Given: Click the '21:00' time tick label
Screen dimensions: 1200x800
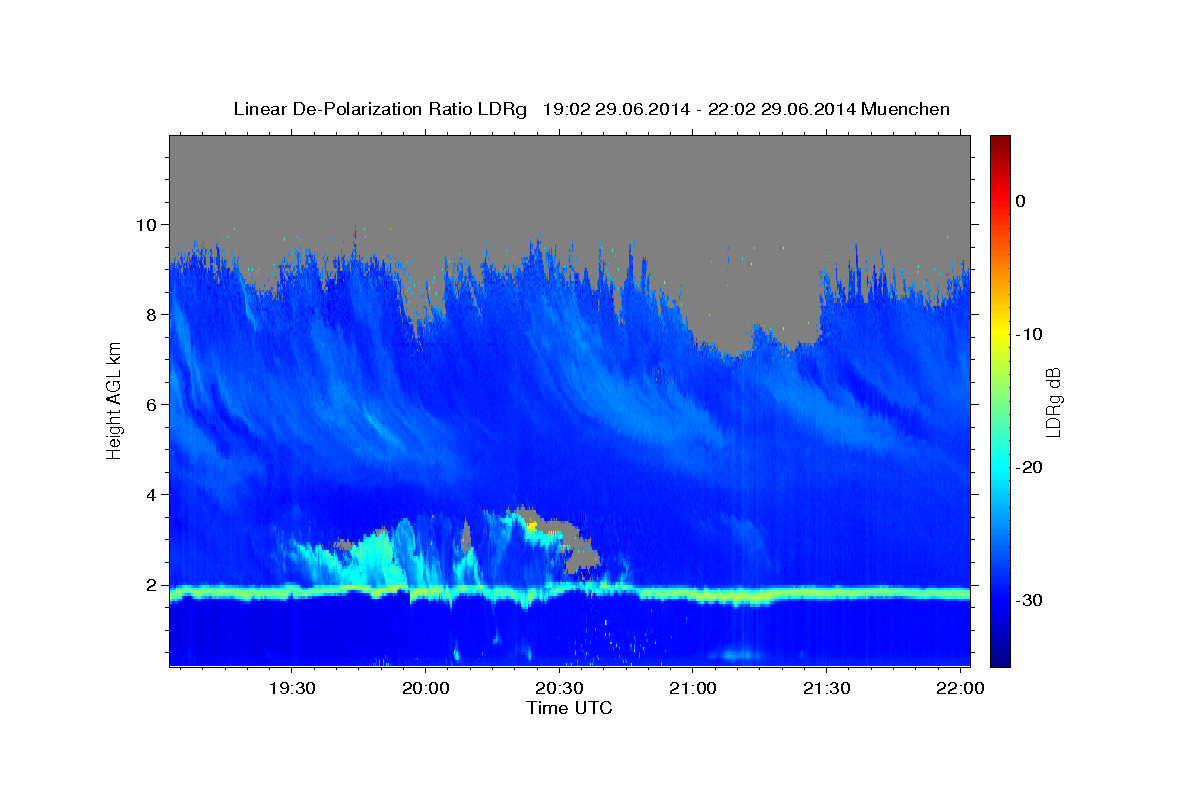Looking at the screenshot, I should pyautogui.click(x=692, y=689).
